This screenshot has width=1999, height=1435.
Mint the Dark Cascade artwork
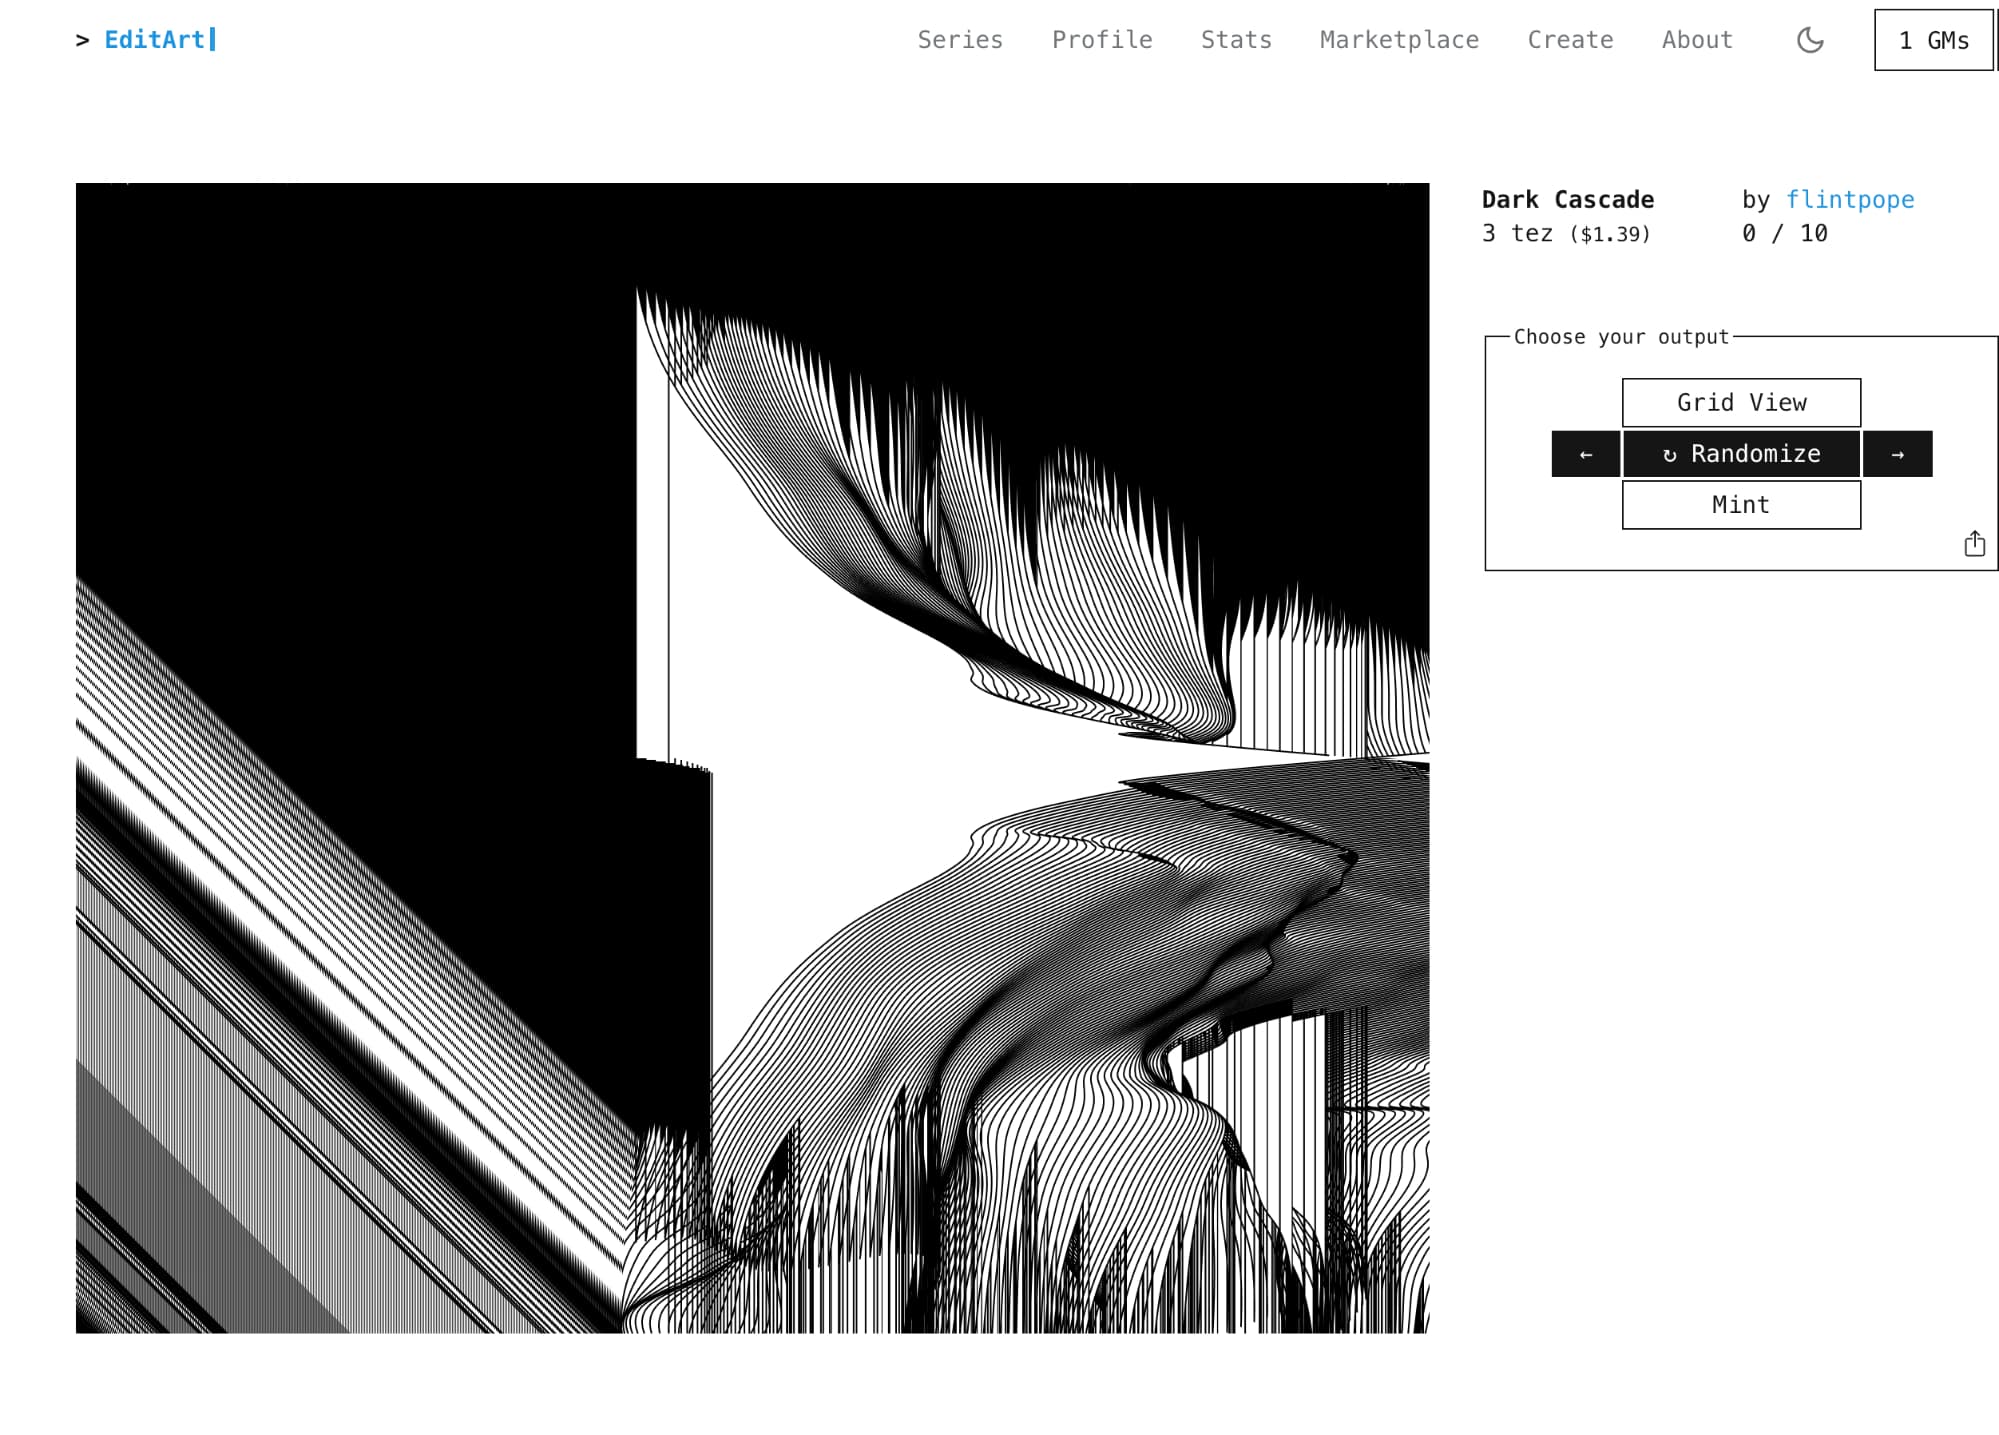[1740, 505]
